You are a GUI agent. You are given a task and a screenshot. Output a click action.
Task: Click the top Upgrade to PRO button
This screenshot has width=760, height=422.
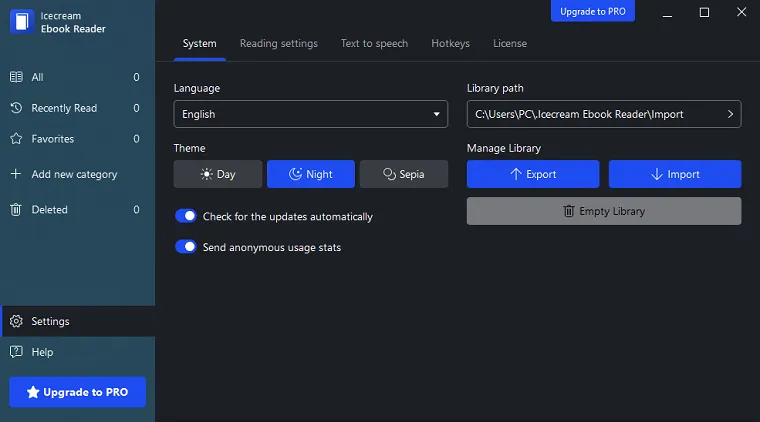[x=593, y=11]
